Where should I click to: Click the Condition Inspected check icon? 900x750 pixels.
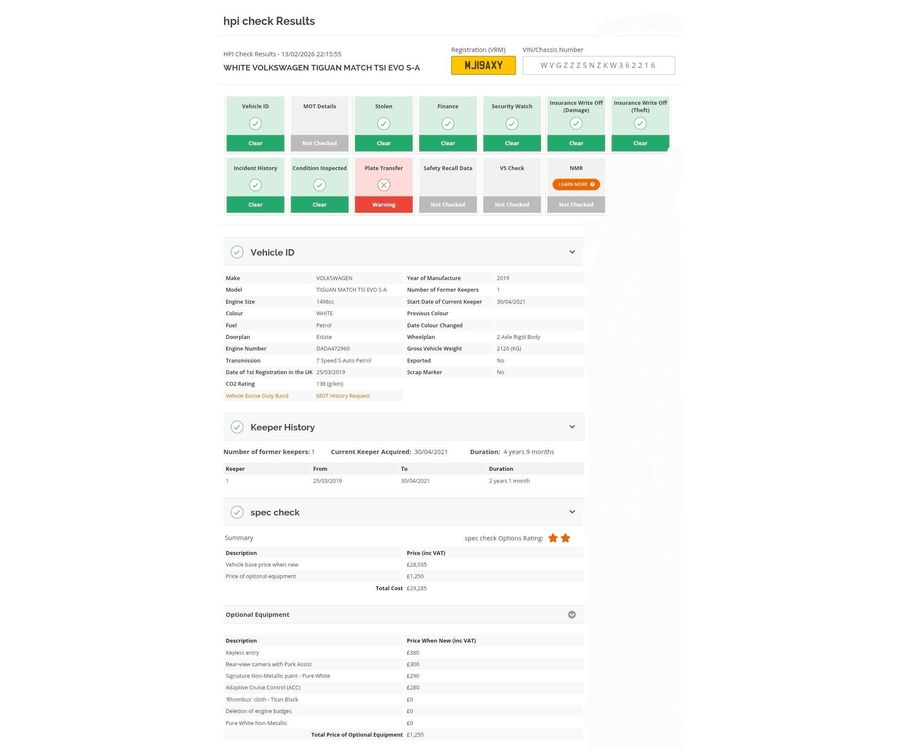(319, 185)
